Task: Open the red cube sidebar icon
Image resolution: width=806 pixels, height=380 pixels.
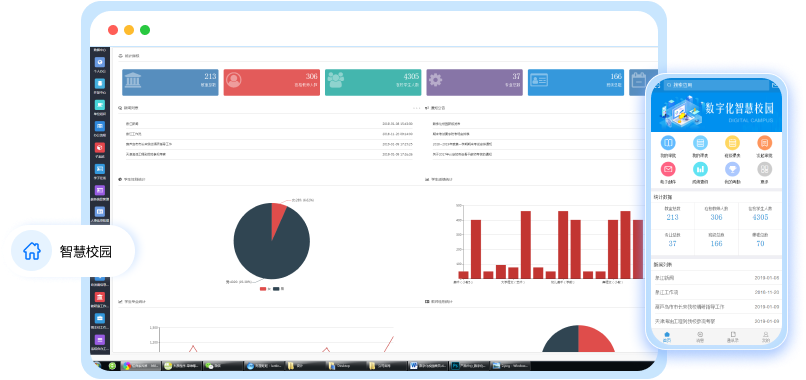Action: pos(100,148)
